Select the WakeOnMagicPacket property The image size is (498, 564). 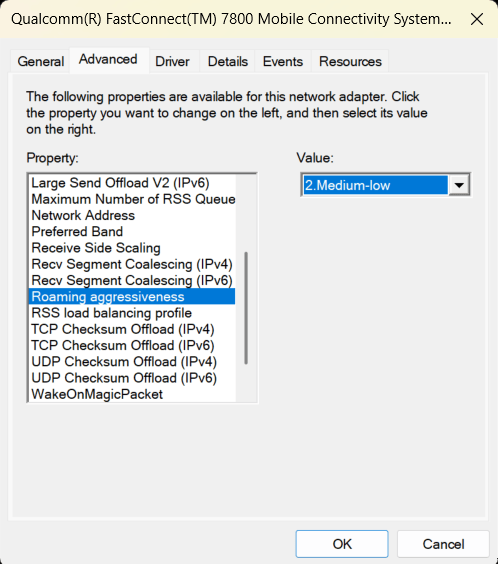(132, 394)
